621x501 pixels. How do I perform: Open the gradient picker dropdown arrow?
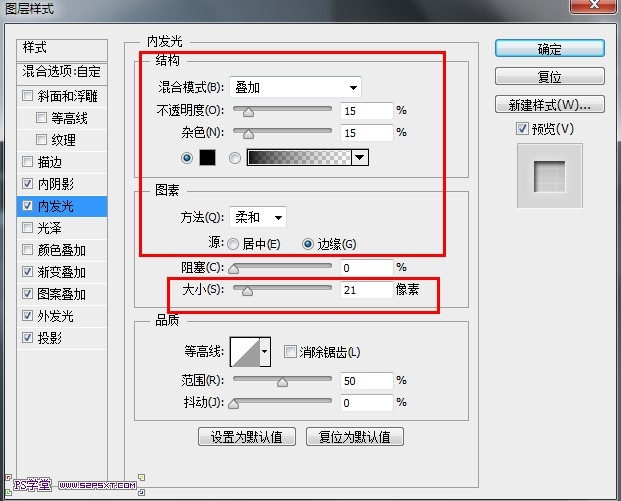tap(360, 157)
